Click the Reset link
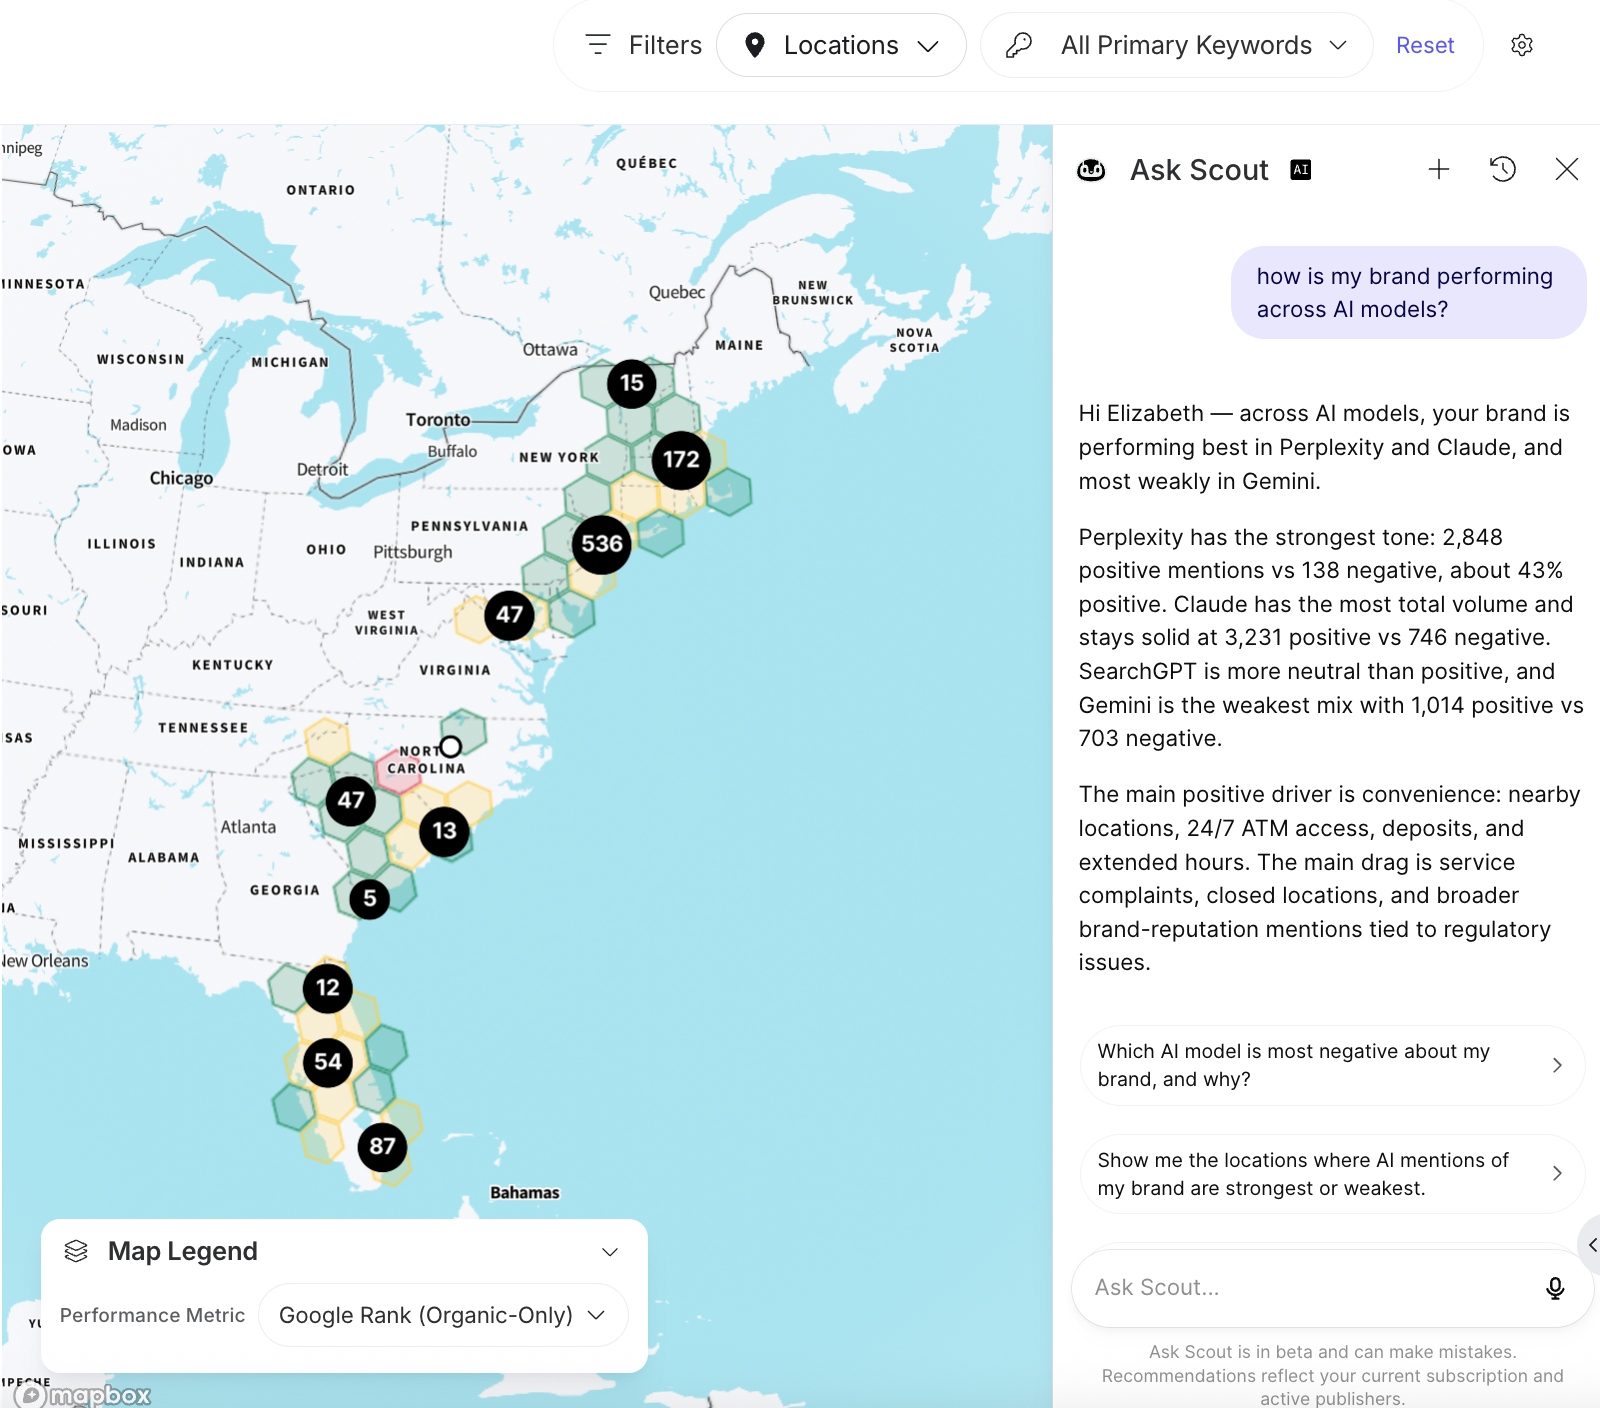Viewport: 1600px width, 1408px height. pyautogui.click(x=1424, y=45)
